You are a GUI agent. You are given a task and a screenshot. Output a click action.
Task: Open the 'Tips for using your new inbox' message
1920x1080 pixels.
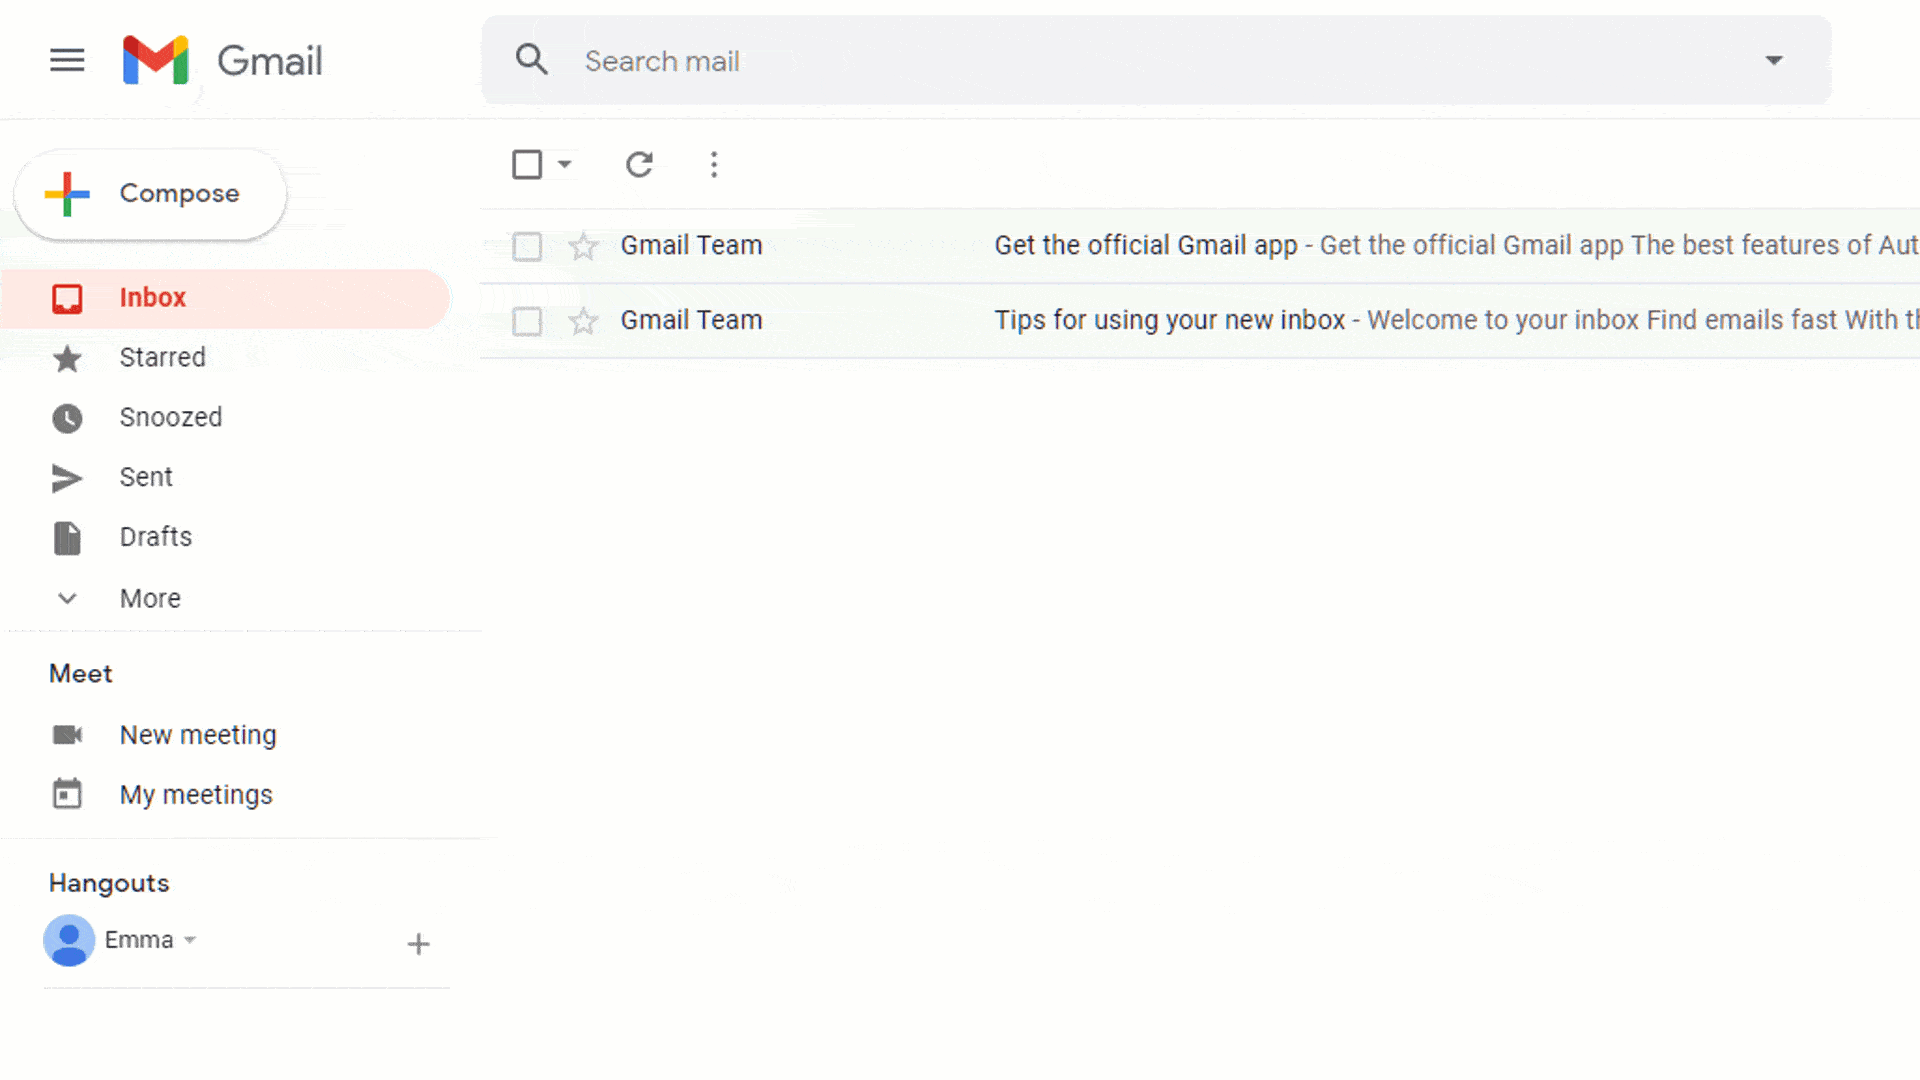click(1200, 321)
